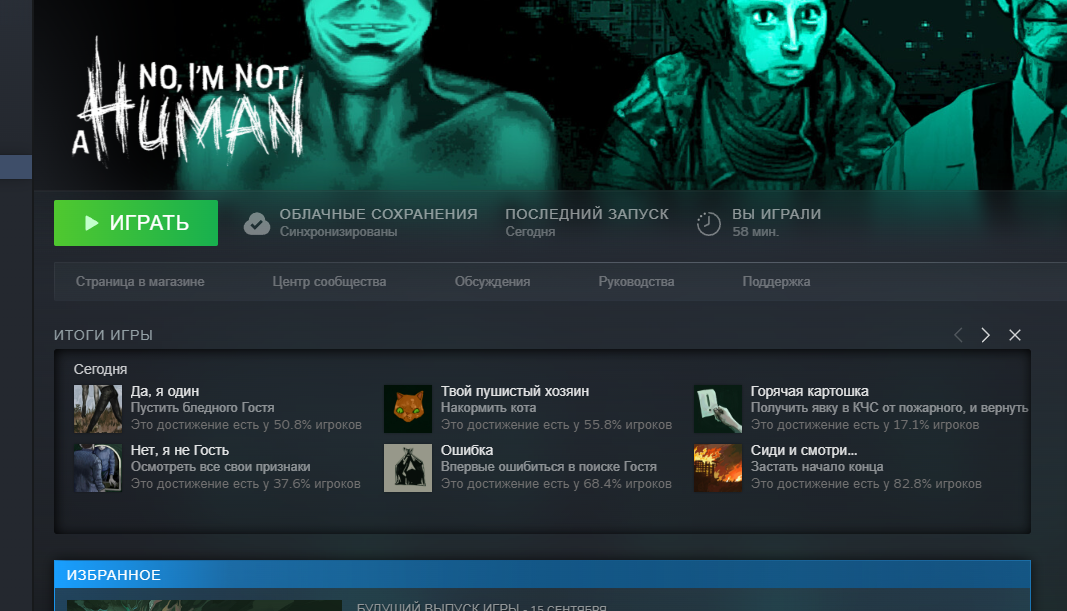1067x611 pixels.
Task: Click the 'Сиди и смотри...' title
Action: [804, 450]
